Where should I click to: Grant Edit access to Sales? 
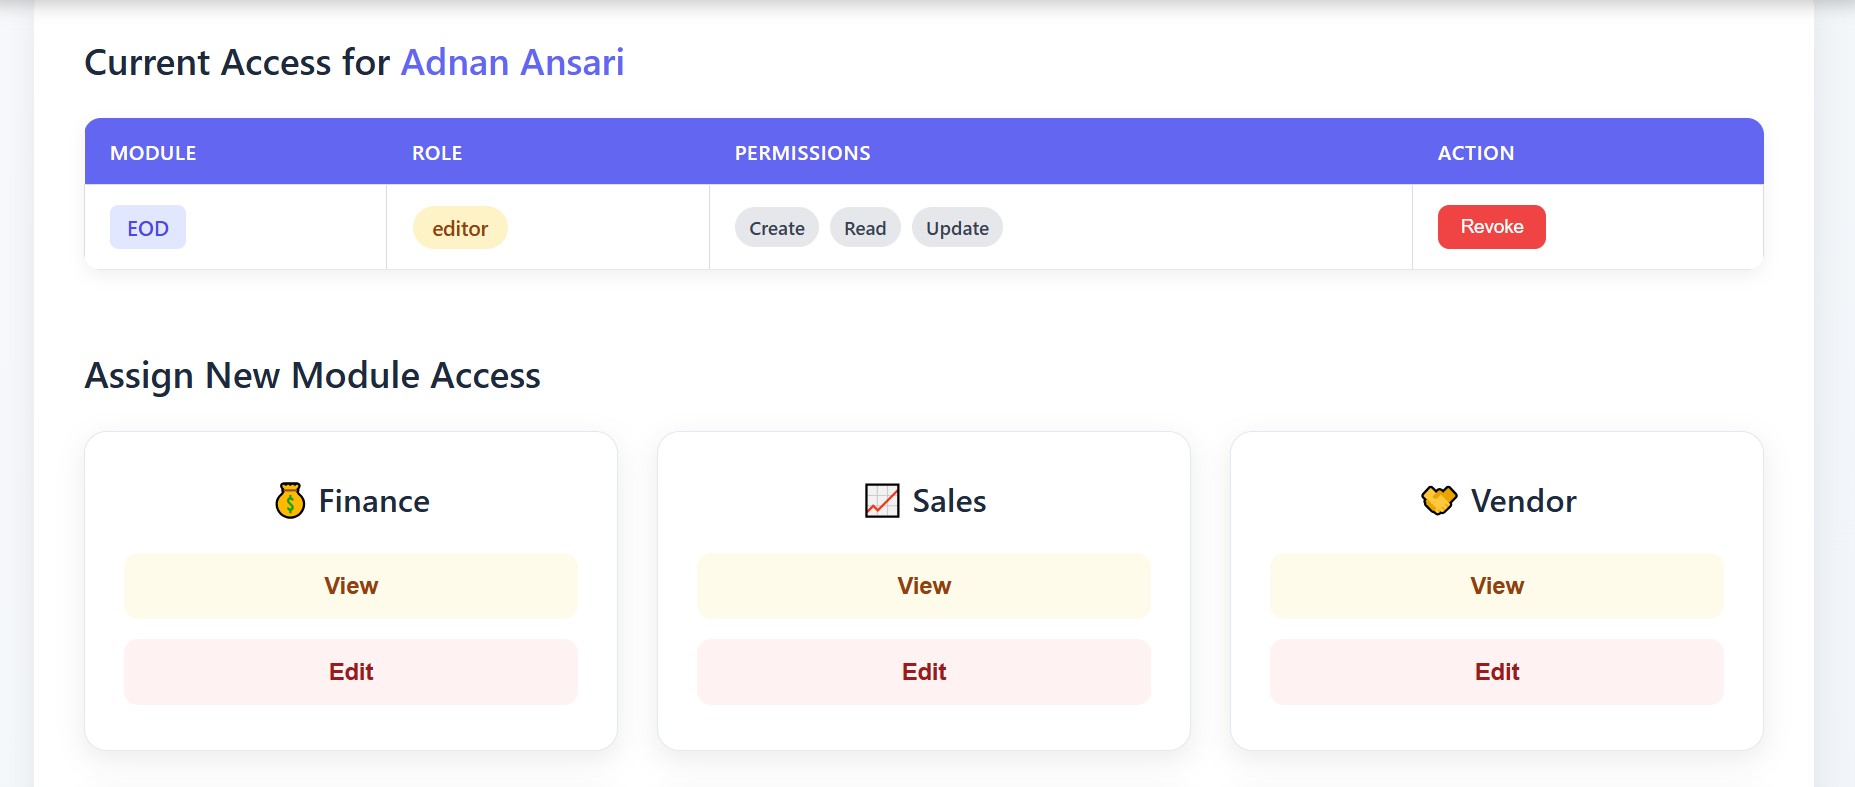coord(924,672)
